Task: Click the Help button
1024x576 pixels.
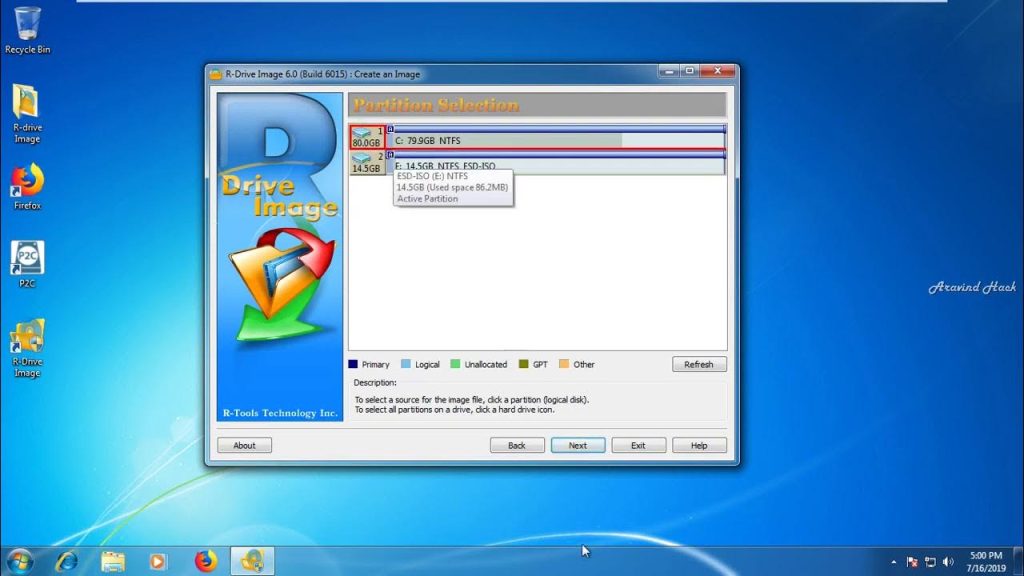Action: pyautogui.click(x=699, y=445)
